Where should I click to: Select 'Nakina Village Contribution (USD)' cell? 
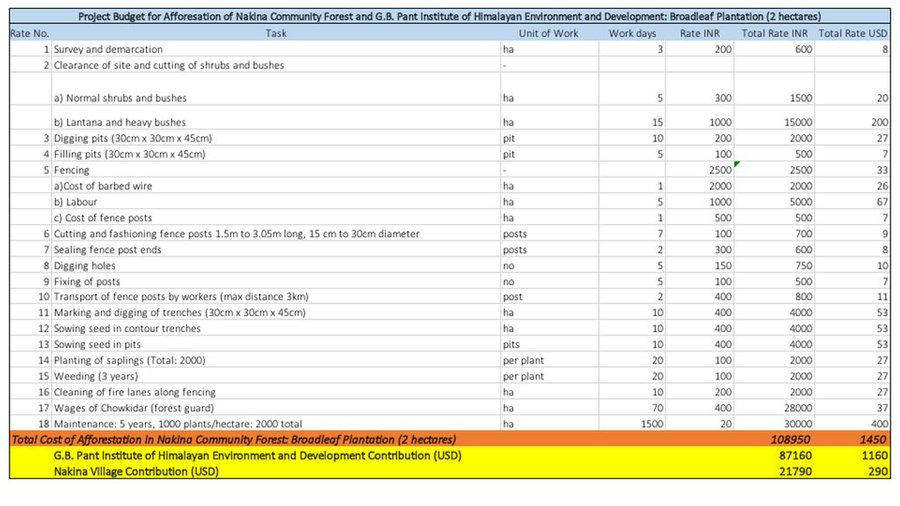coord(136,472)
